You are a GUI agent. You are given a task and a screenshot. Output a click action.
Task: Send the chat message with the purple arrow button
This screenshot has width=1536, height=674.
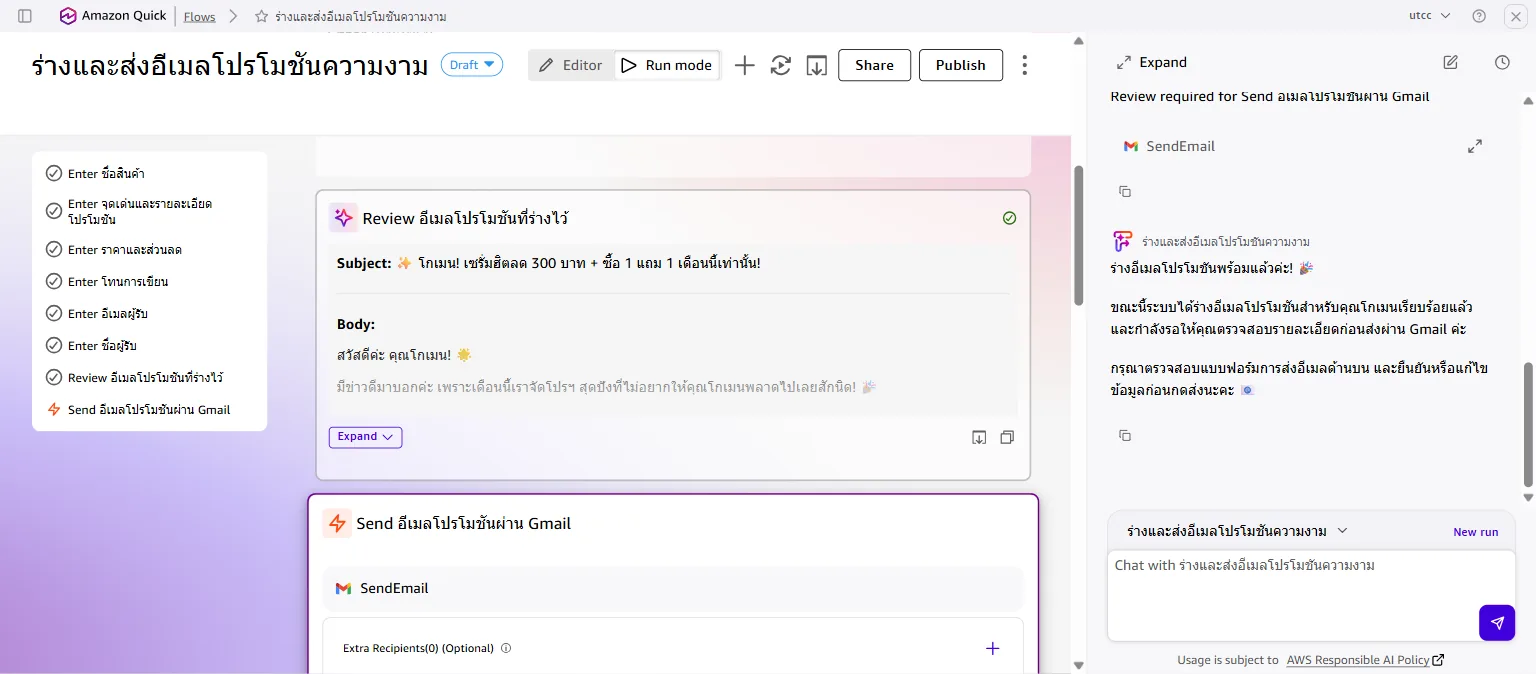coord(1497,623)
